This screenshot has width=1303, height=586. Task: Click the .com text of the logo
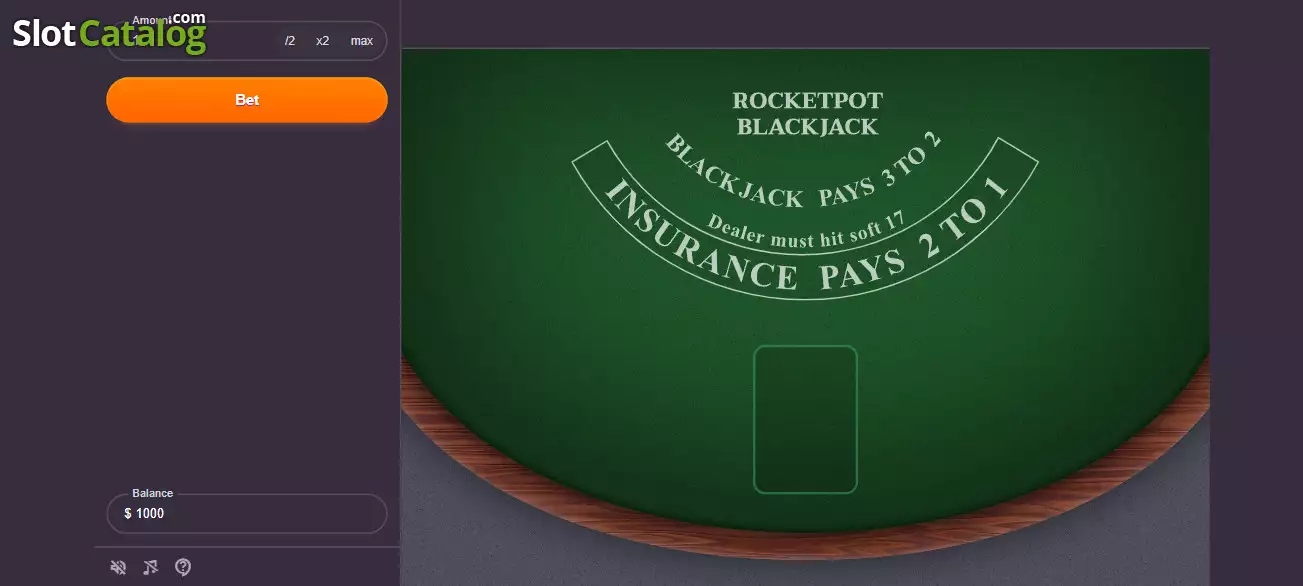[188, 18]
